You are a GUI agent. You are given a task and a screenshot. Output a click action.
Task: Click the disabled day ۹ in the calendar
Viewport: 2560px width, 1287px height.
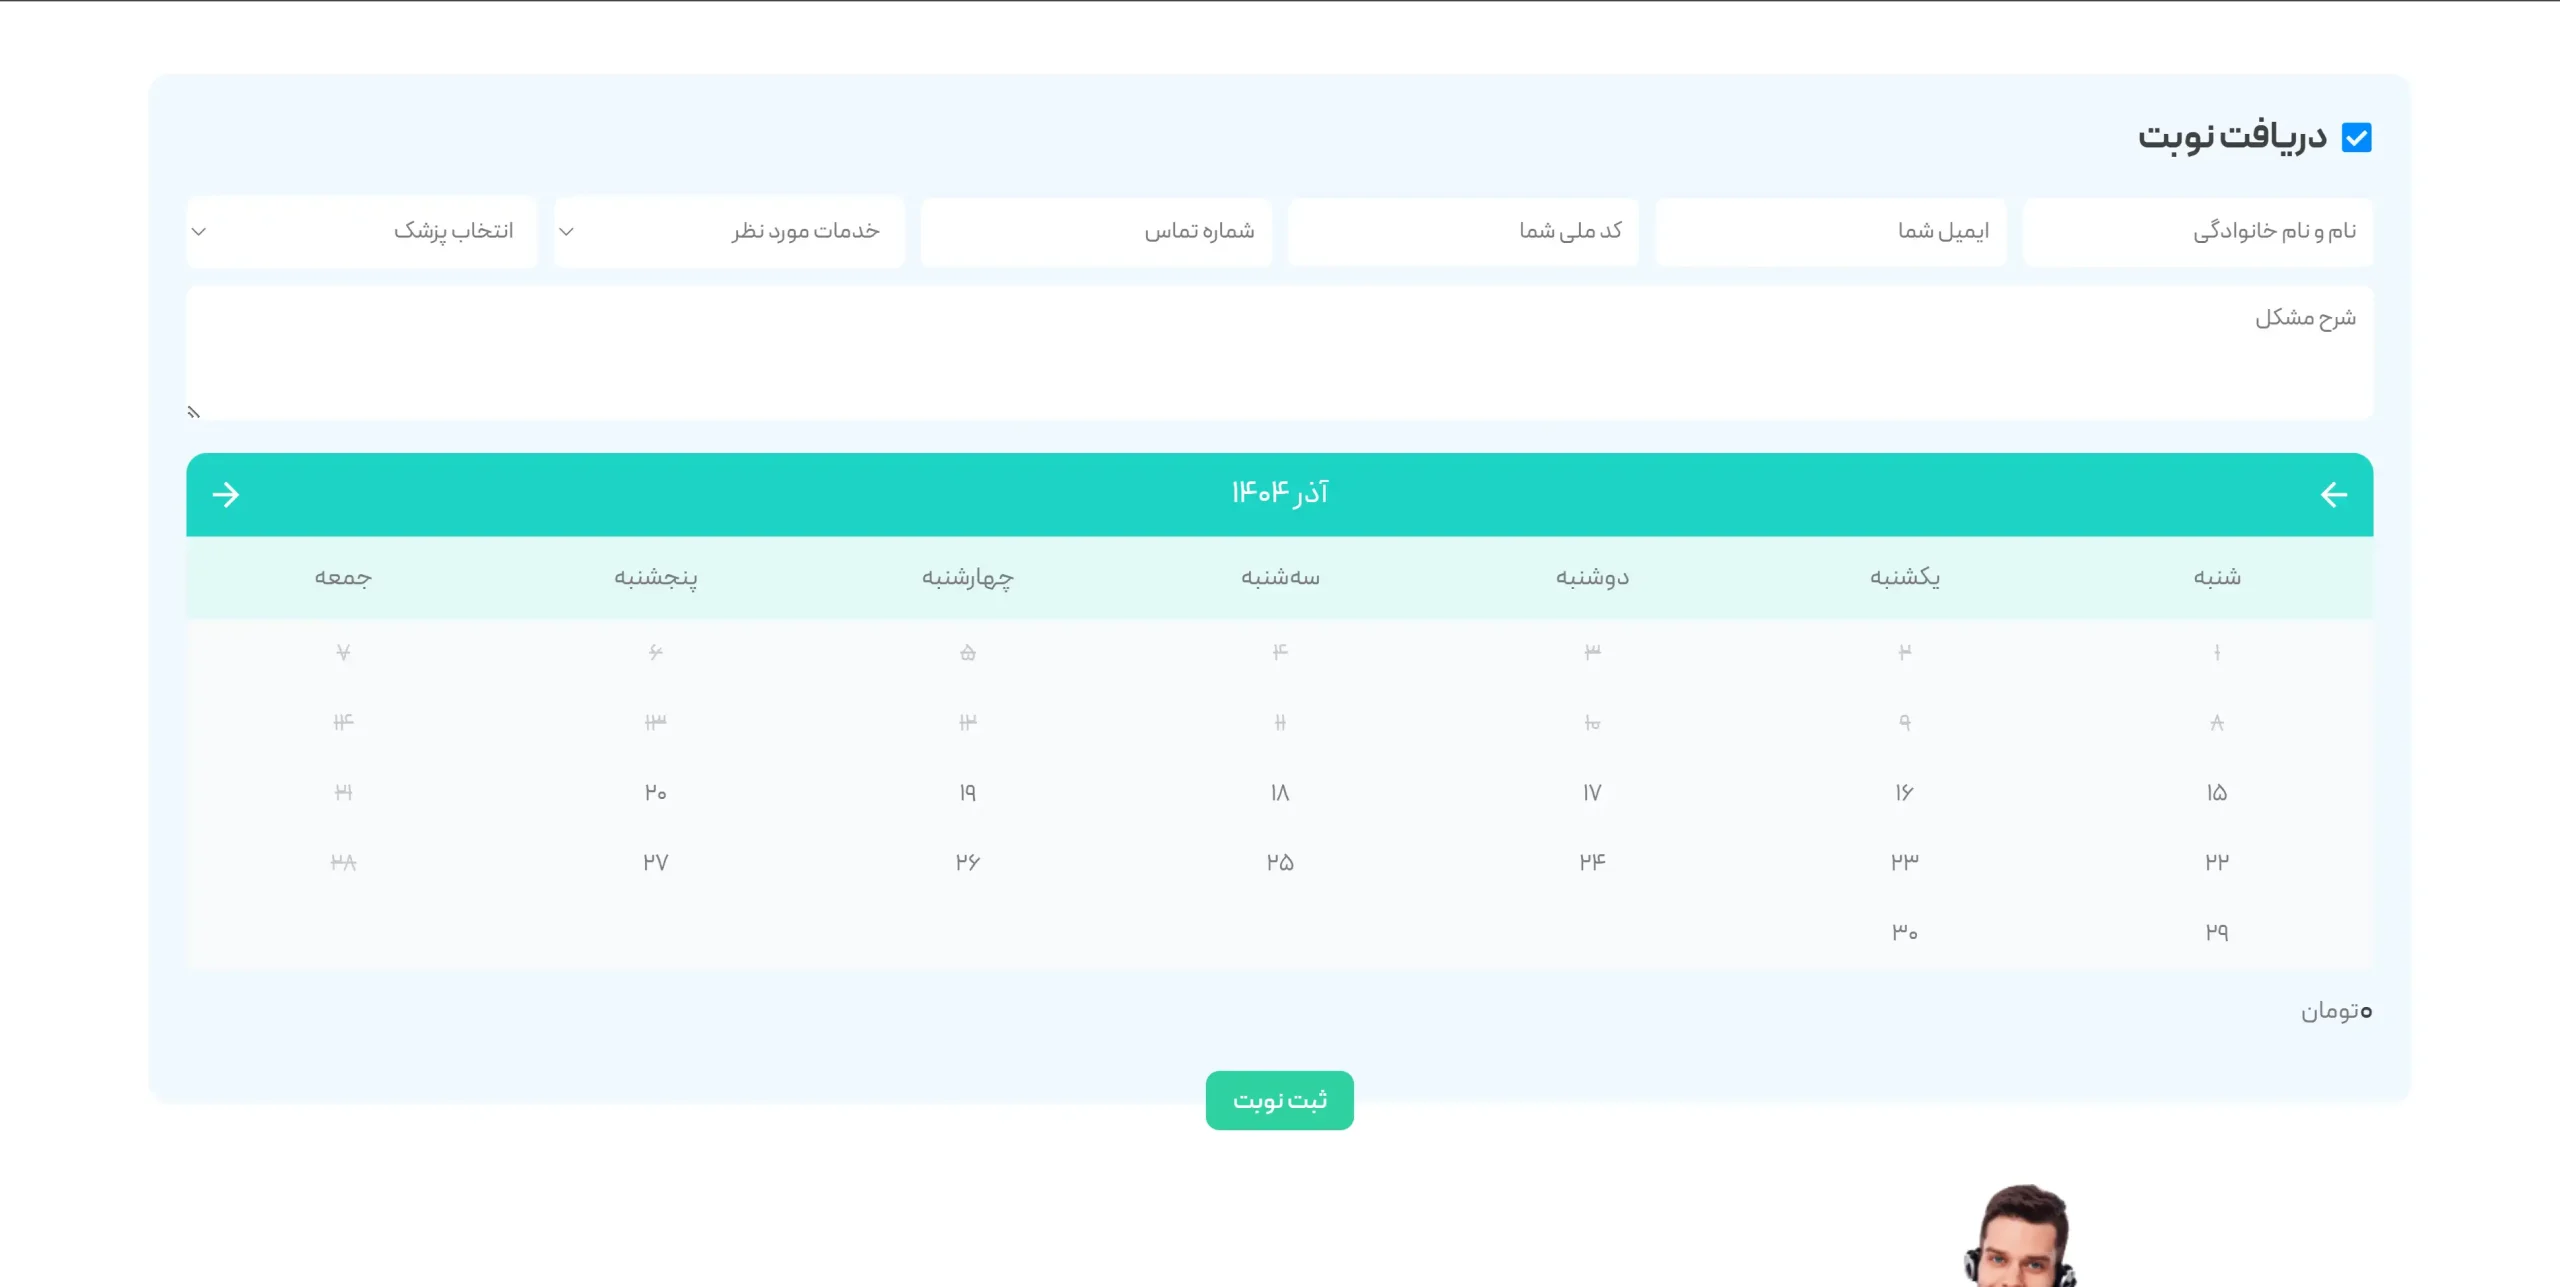tap(1904, 722)
